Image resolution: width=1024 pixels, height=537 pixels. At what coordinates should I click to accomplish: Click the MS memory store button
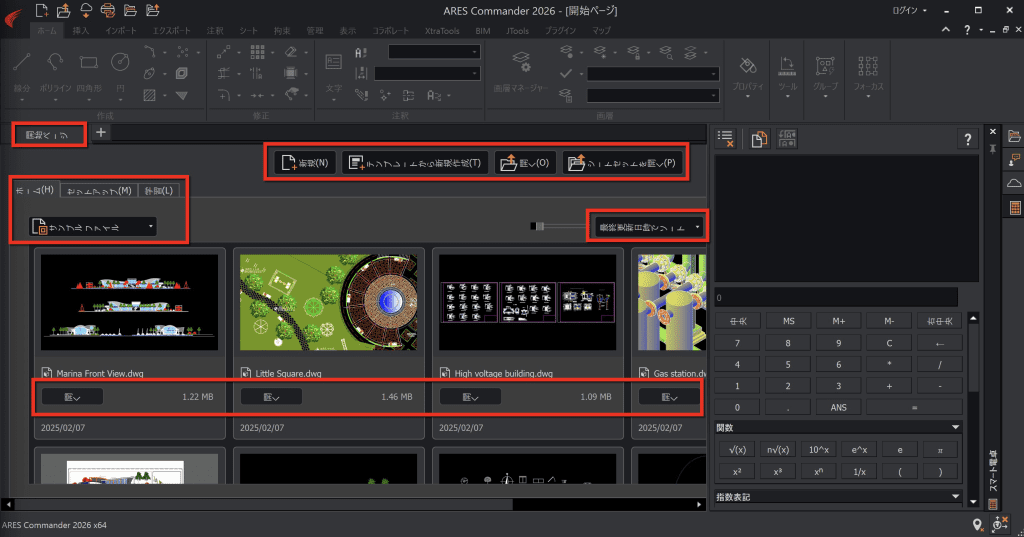tap(788, 321)
